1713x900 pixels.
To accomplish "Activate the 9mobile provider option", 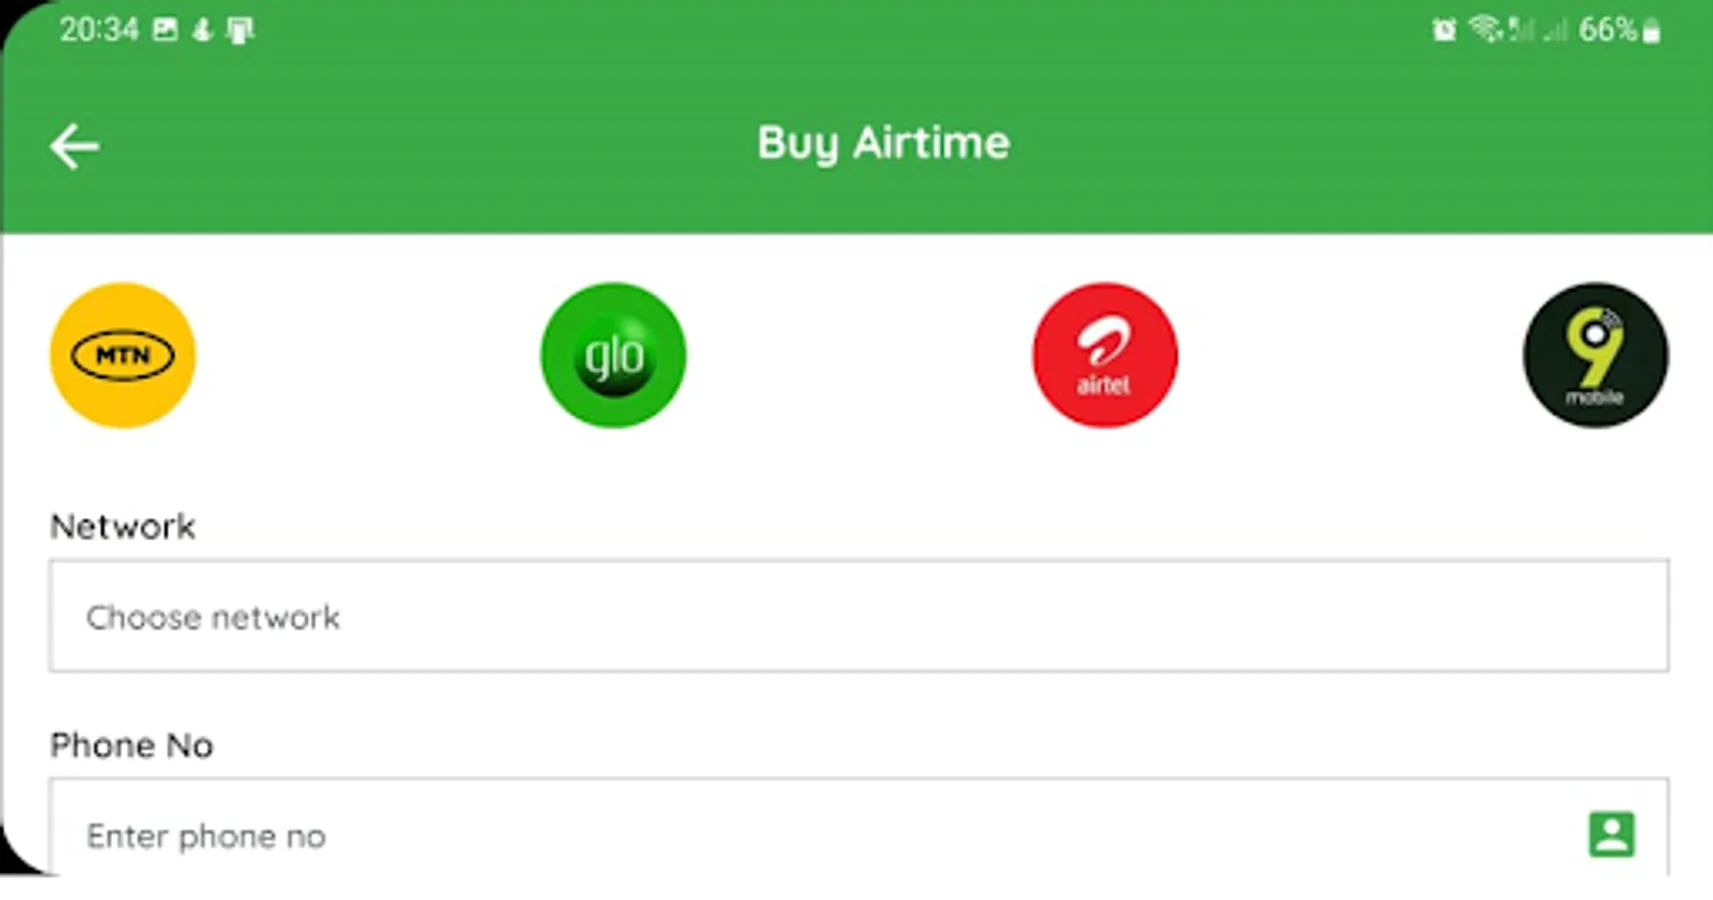I will (1595, 356).
